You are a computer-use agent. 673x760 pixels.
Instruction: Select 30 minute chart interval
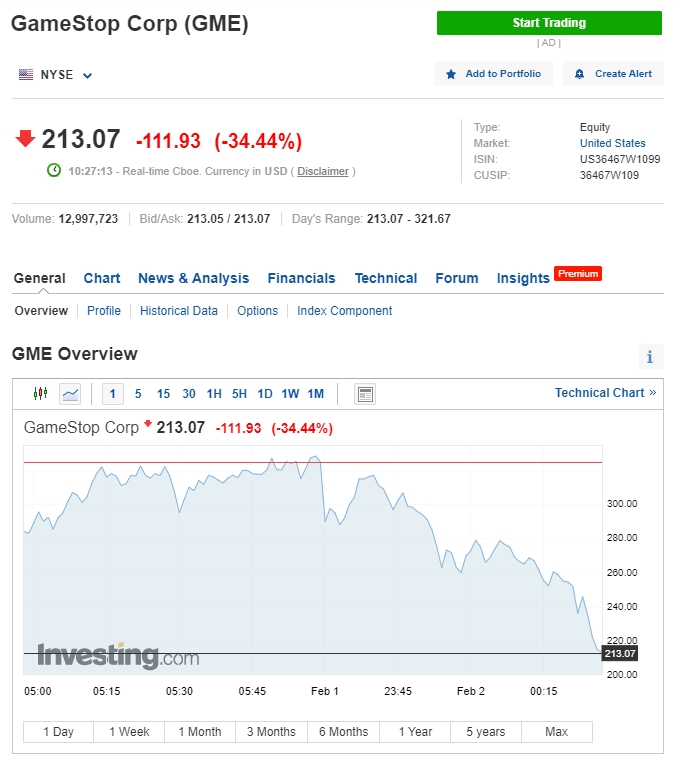(x=188, y=394)
